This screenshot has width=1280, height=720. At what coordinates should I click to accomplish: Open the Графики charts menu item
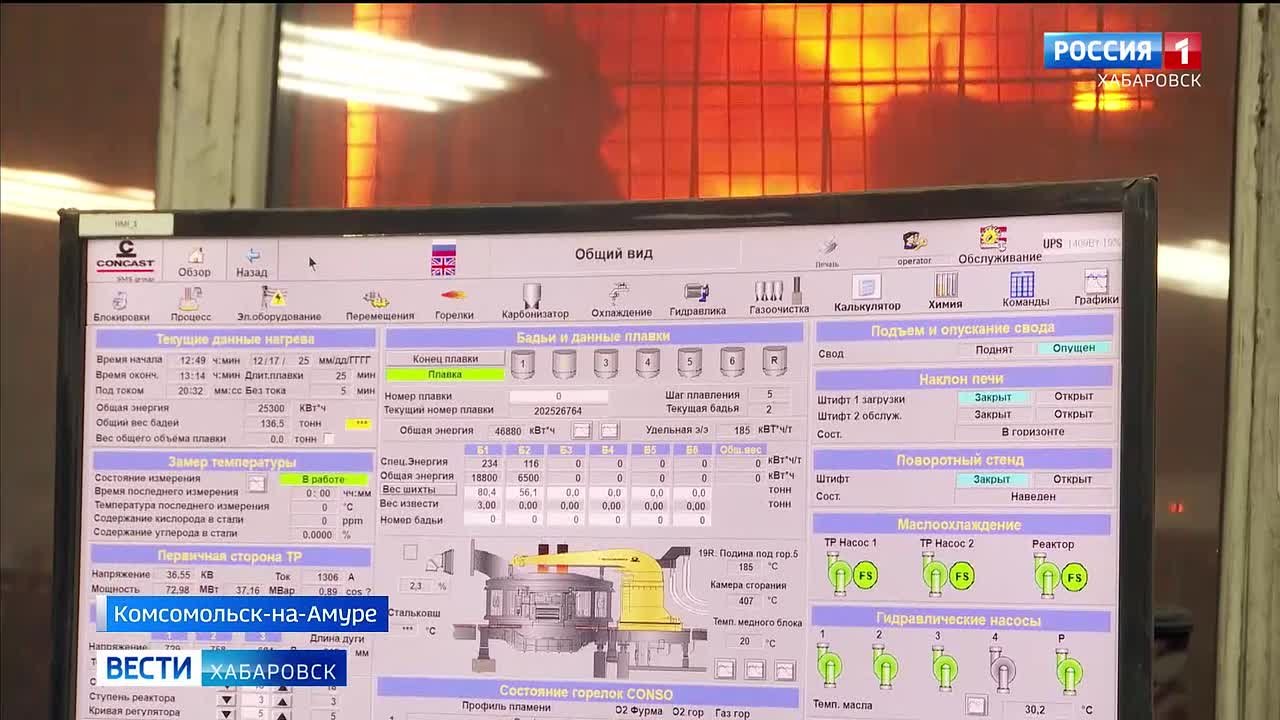1096,287
